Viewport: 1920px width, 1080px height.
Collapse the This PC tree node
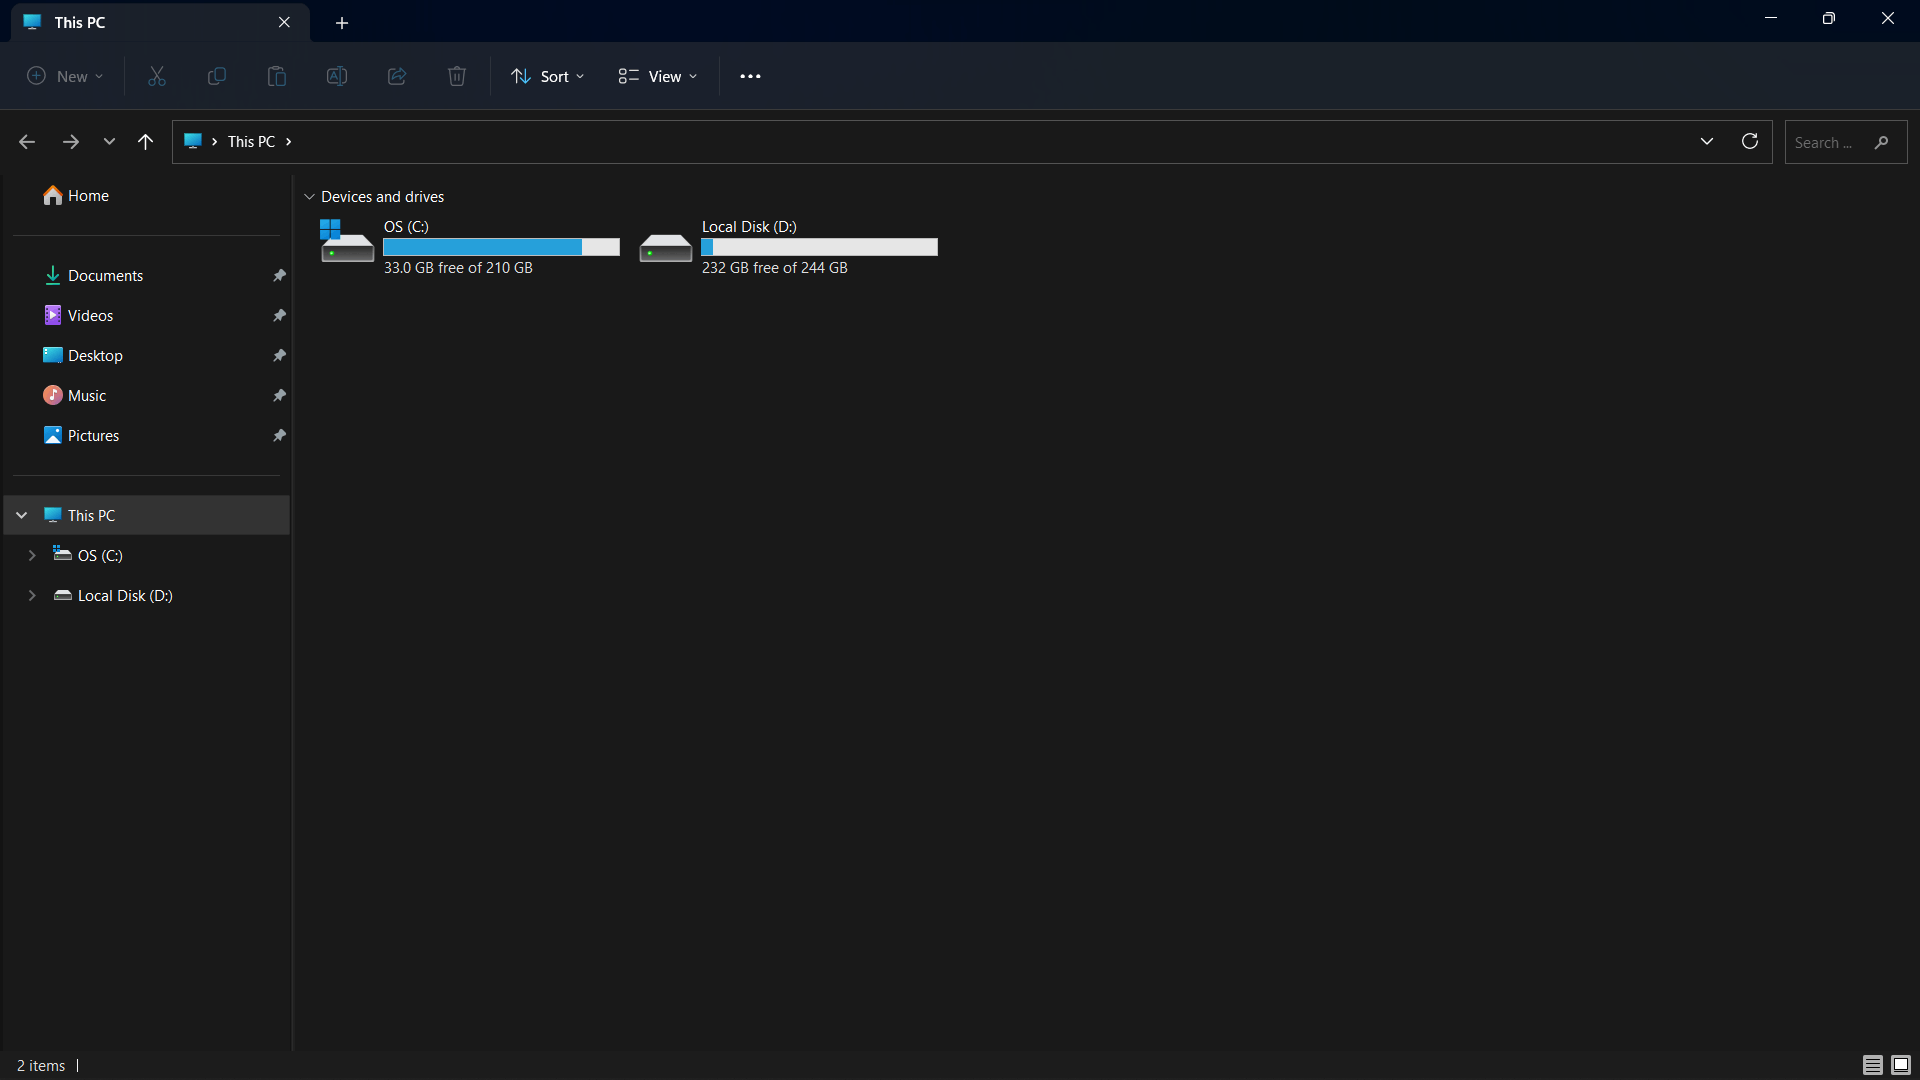22,515
